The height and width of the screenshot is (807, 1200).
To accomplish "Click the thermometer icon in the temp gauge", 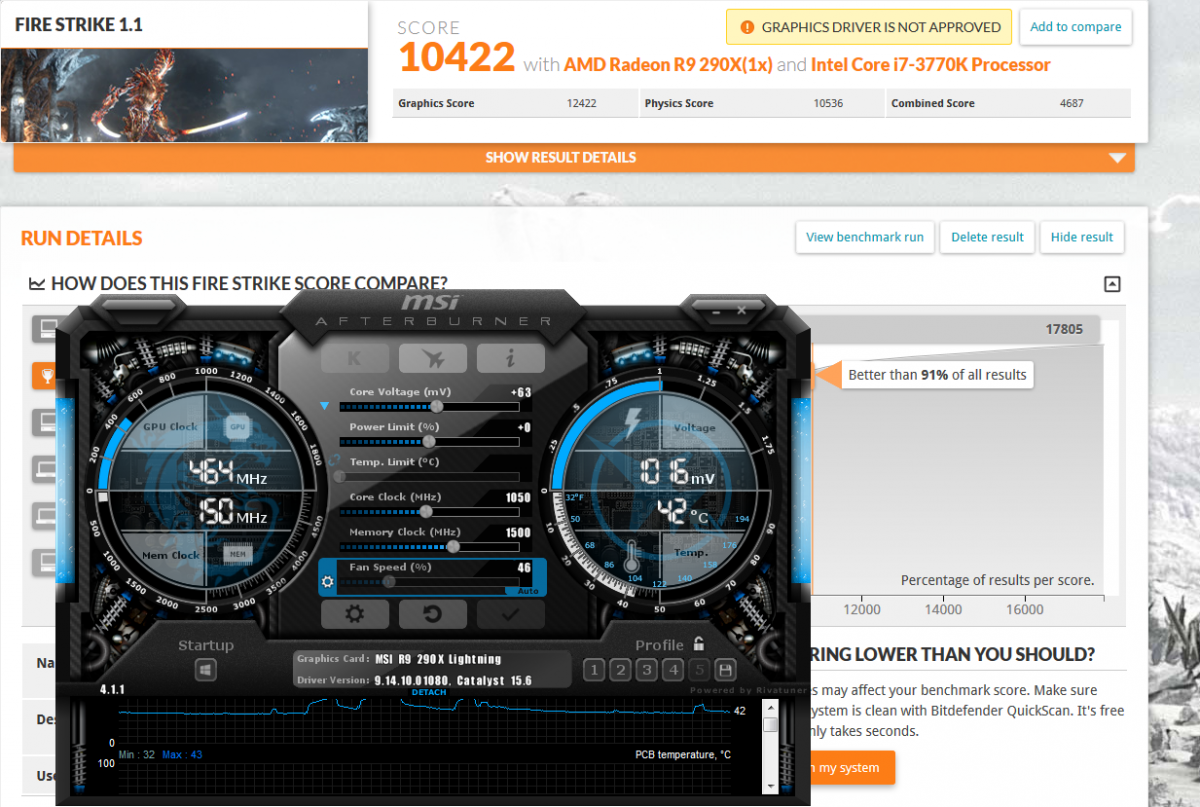I will (x=634, y=555).
